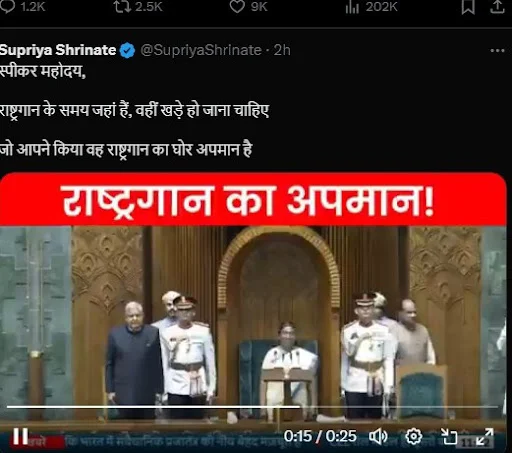
Task: Share the post using the upload arrow icon
Action: pyautogui.click(x=497, y=7)
